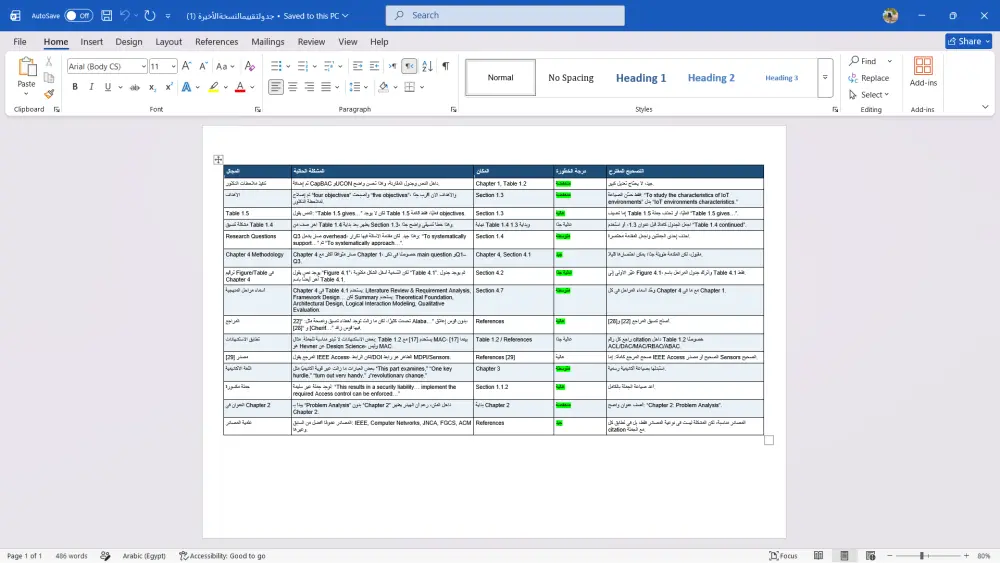Undo the last action
The image size is (1000, 563).
(125, 15)
